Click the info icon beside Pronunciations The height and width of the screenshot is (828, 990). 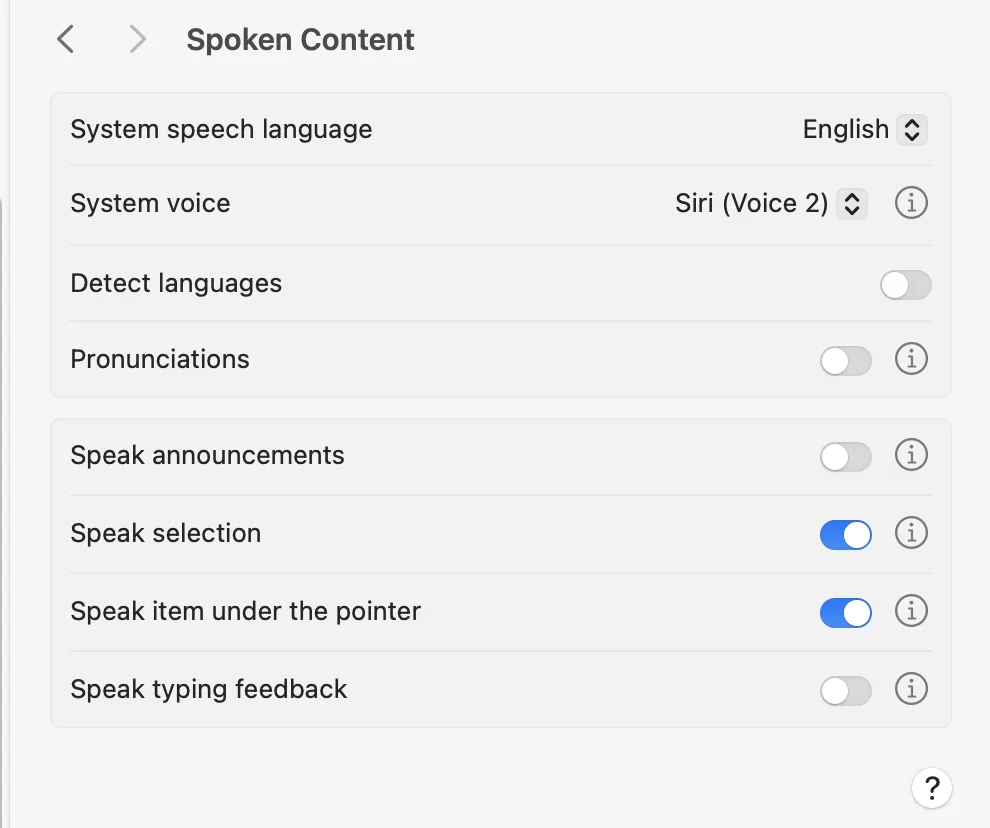(911, 359)
